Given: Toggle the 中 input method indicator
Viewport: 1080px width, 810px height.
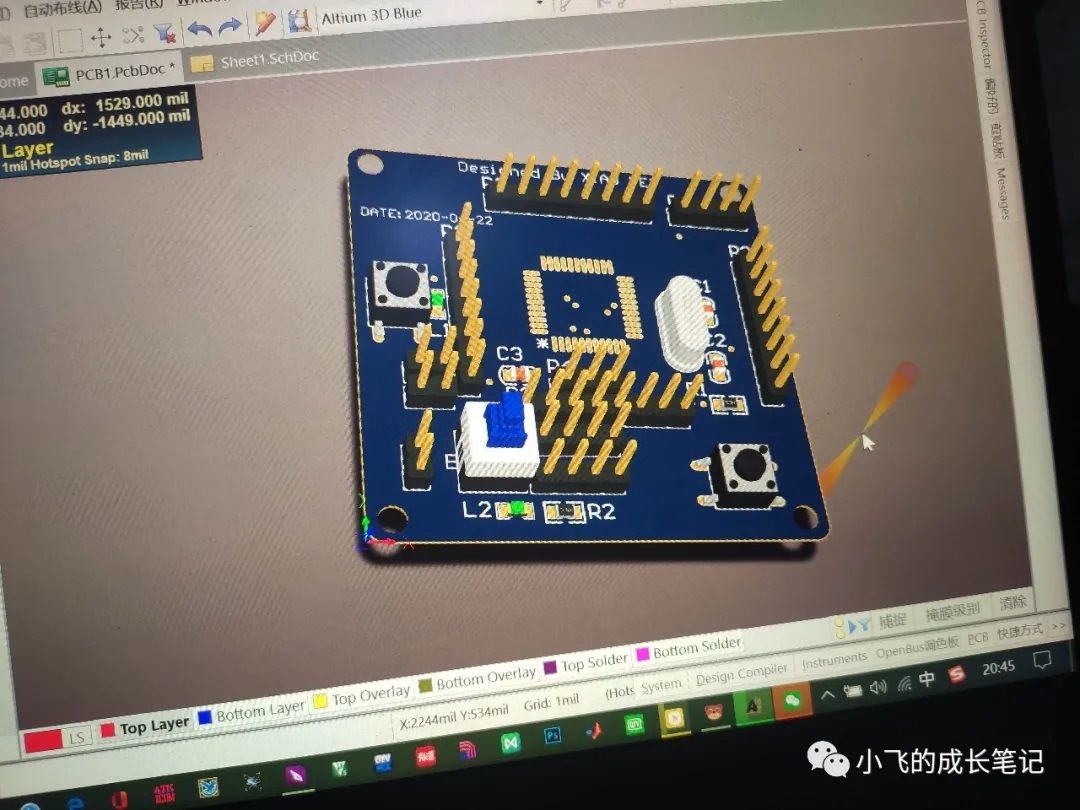Looking at the screenshot, I should 927,679.
